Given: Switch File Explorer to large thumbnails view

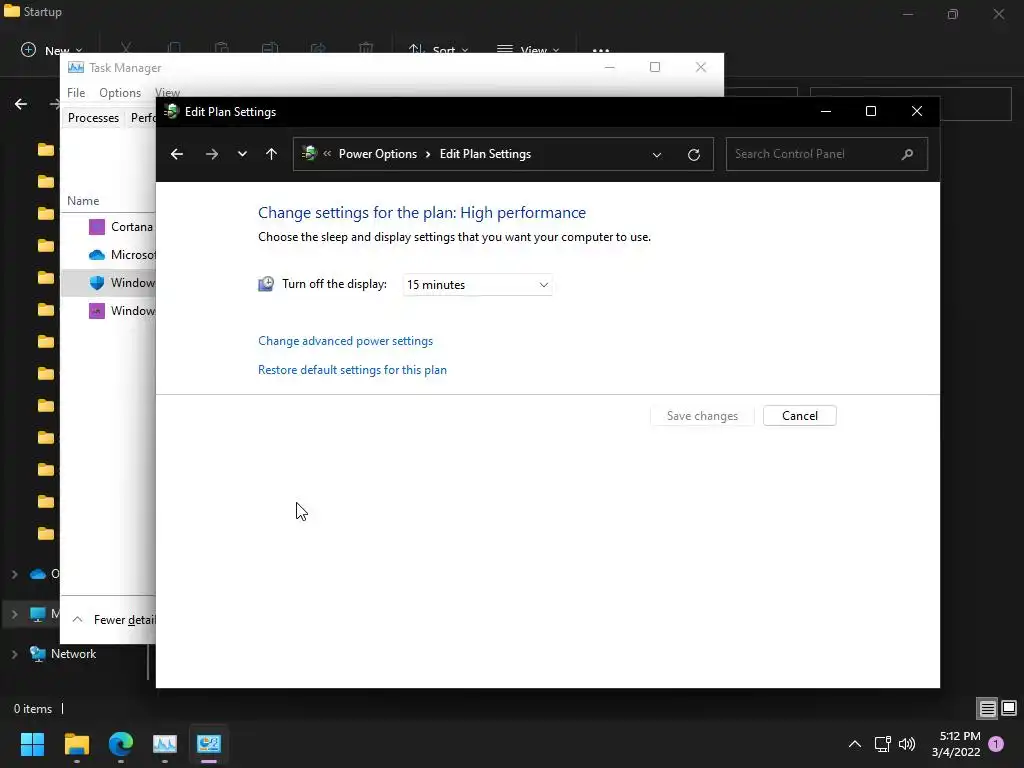Looking at the screenshot, I should click(1009, 708).
